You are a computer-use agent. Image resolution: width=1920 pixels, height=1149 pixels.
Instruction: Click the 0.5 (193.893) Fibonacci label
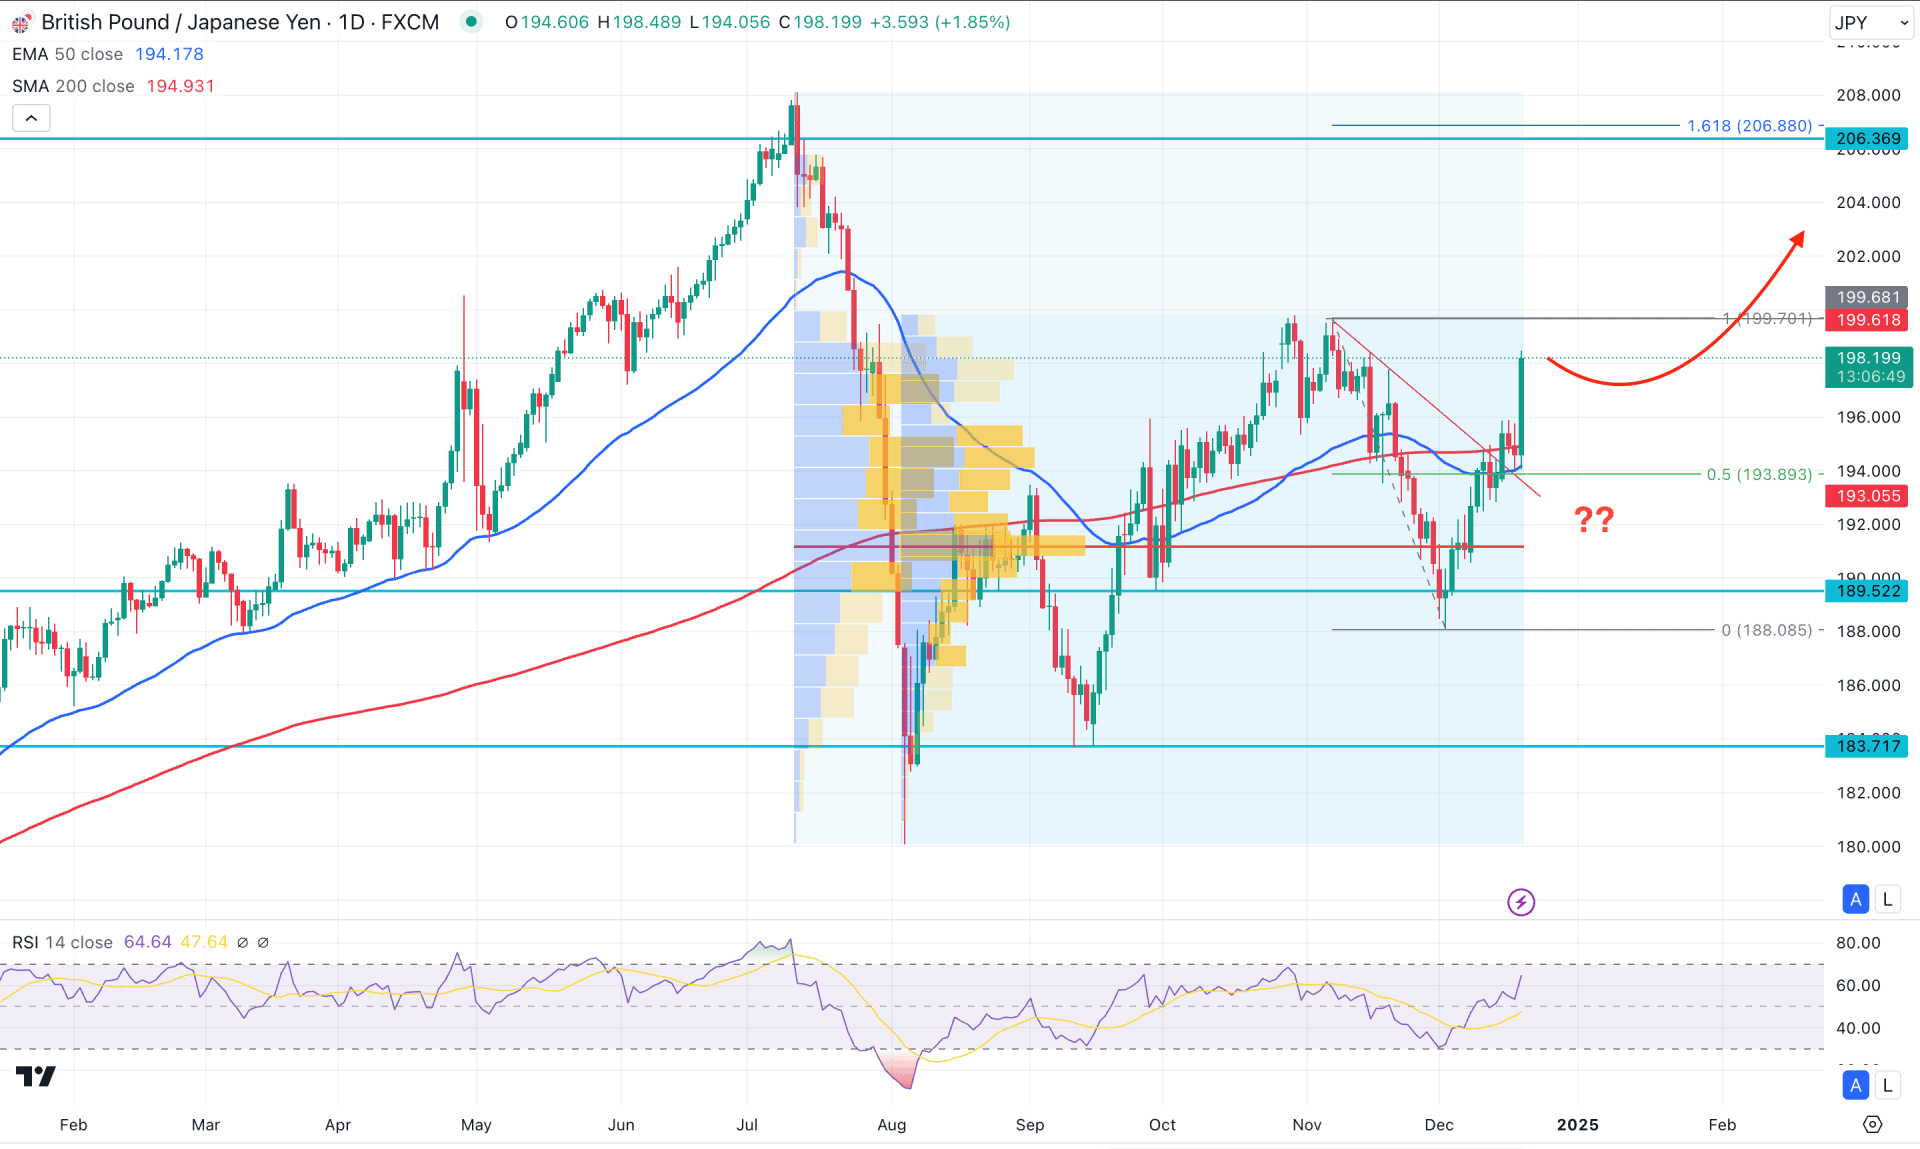[x=1759, y=474]
